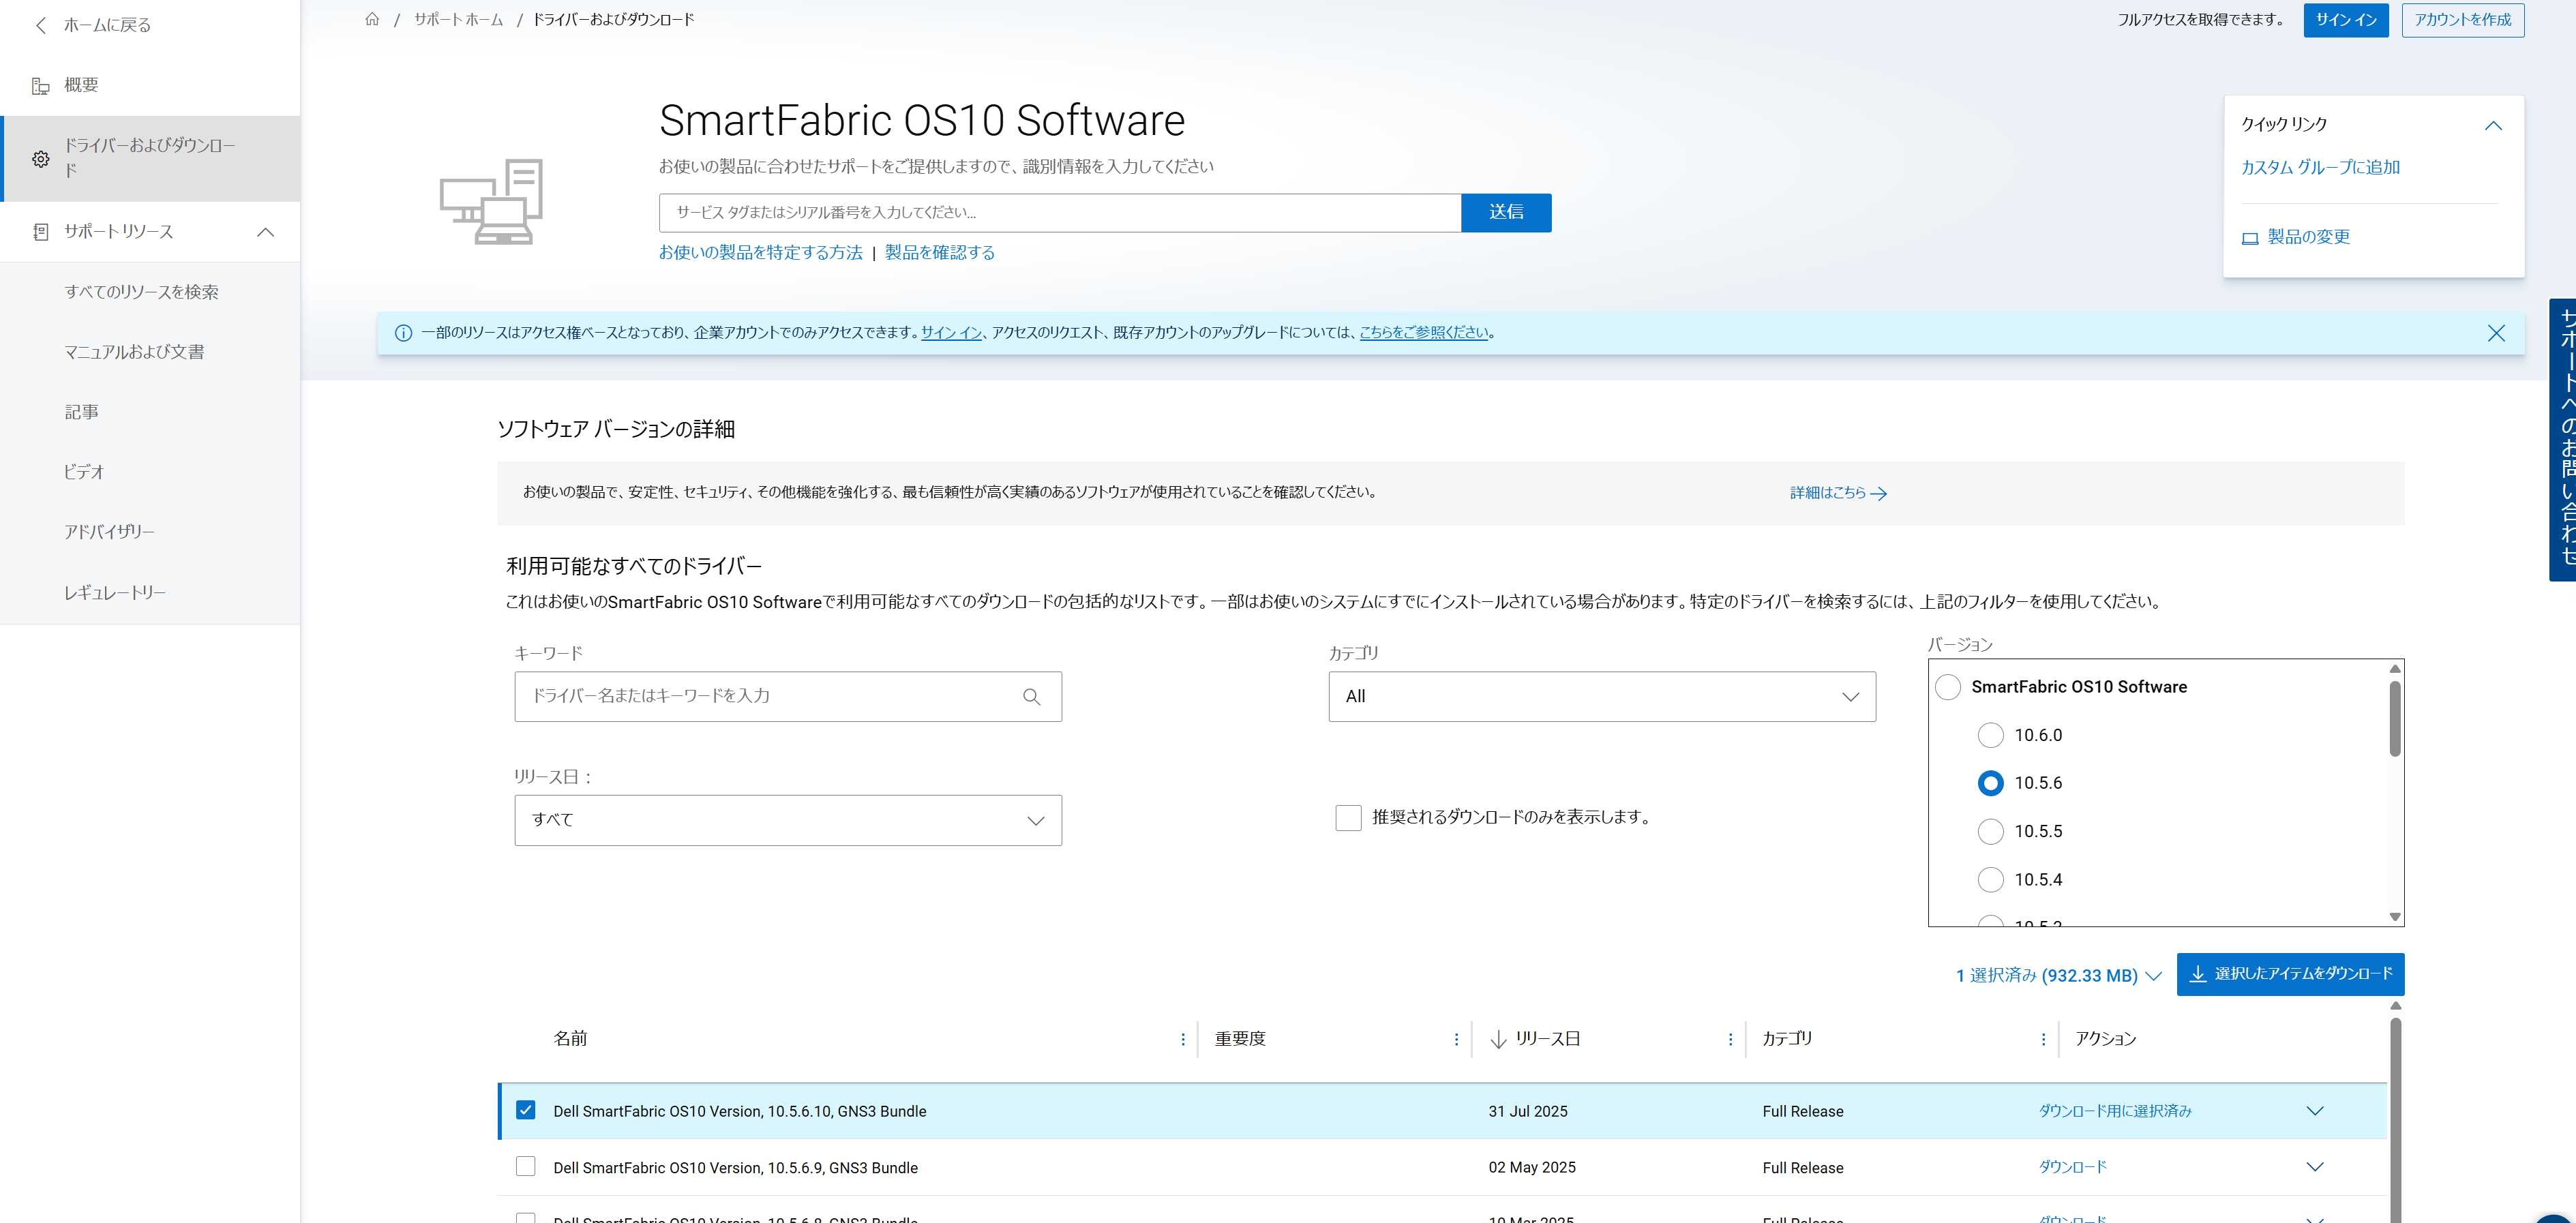Open the リリース日 すべて dropdown
2576x1223 pixels.
[787, 820]
